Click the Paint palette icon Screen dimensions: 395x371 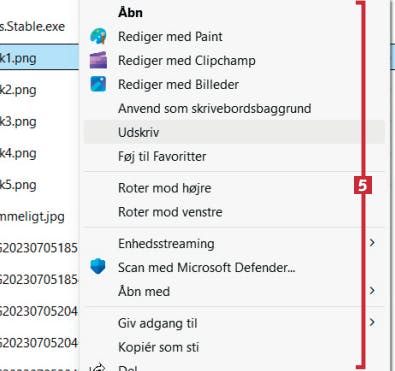[x=98, y=36]
